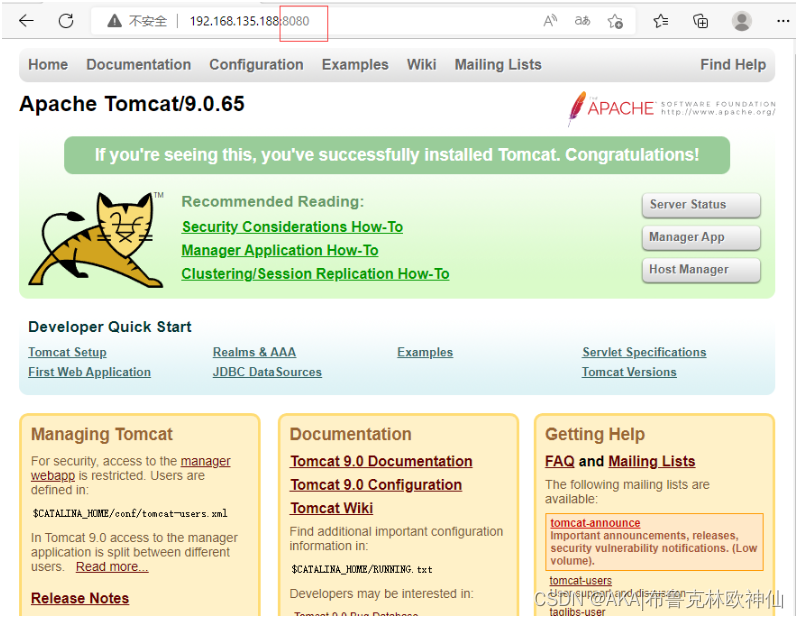Open Documentation in the nav bar
799x620 pixels.
[x=139, y=65]
